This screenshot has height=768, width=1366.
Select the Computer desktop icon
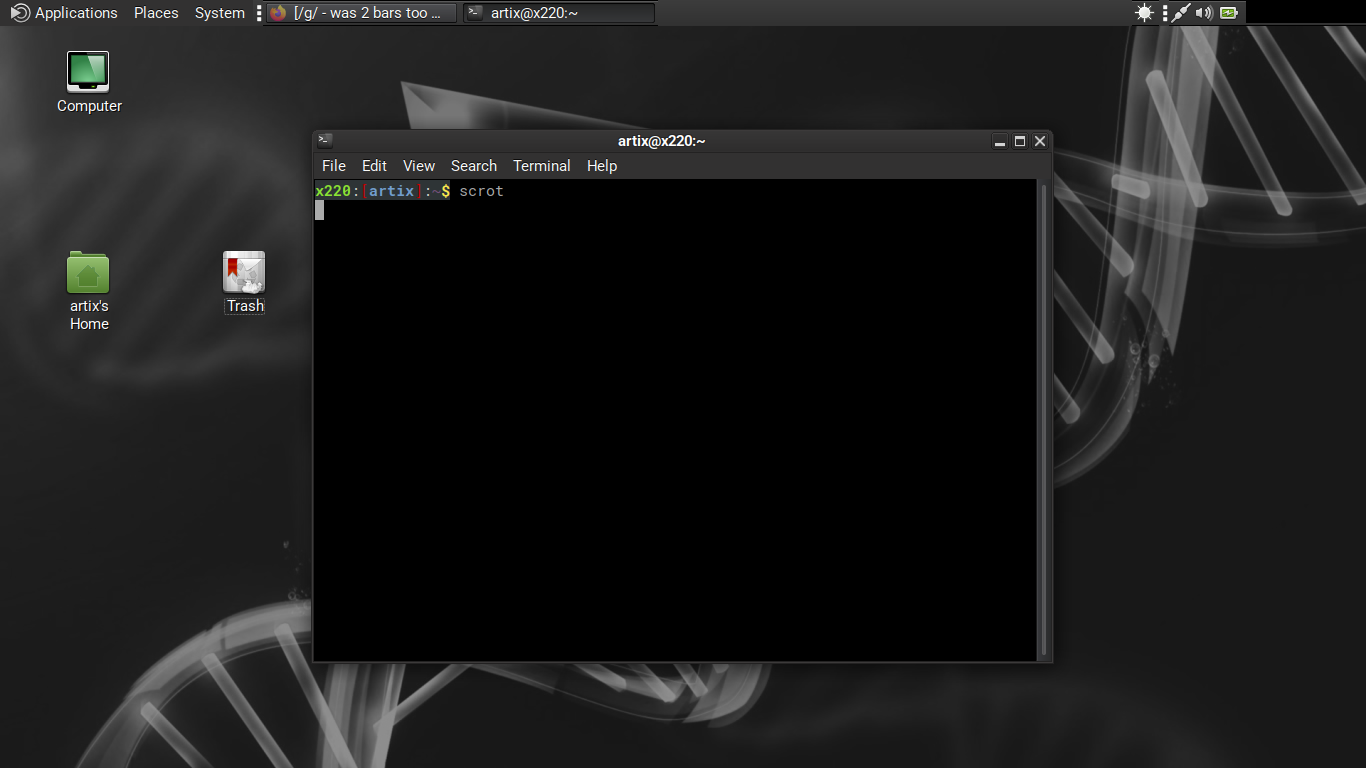coord(89,82)
